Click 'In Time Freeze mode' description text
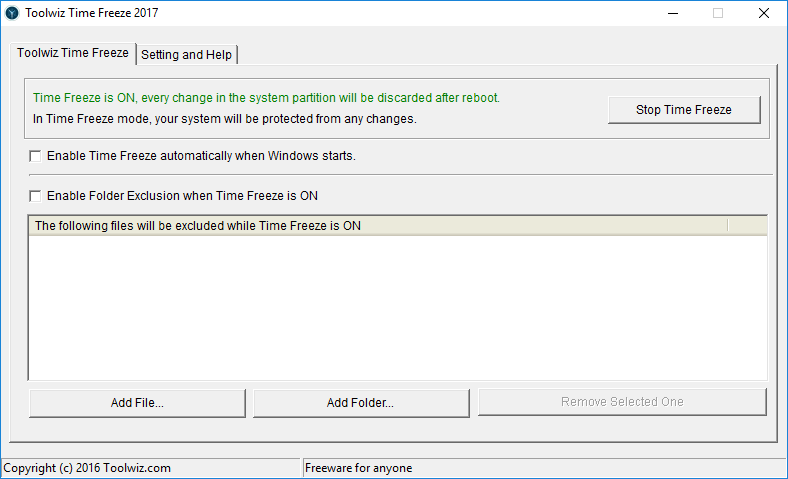 pos(225,119)
